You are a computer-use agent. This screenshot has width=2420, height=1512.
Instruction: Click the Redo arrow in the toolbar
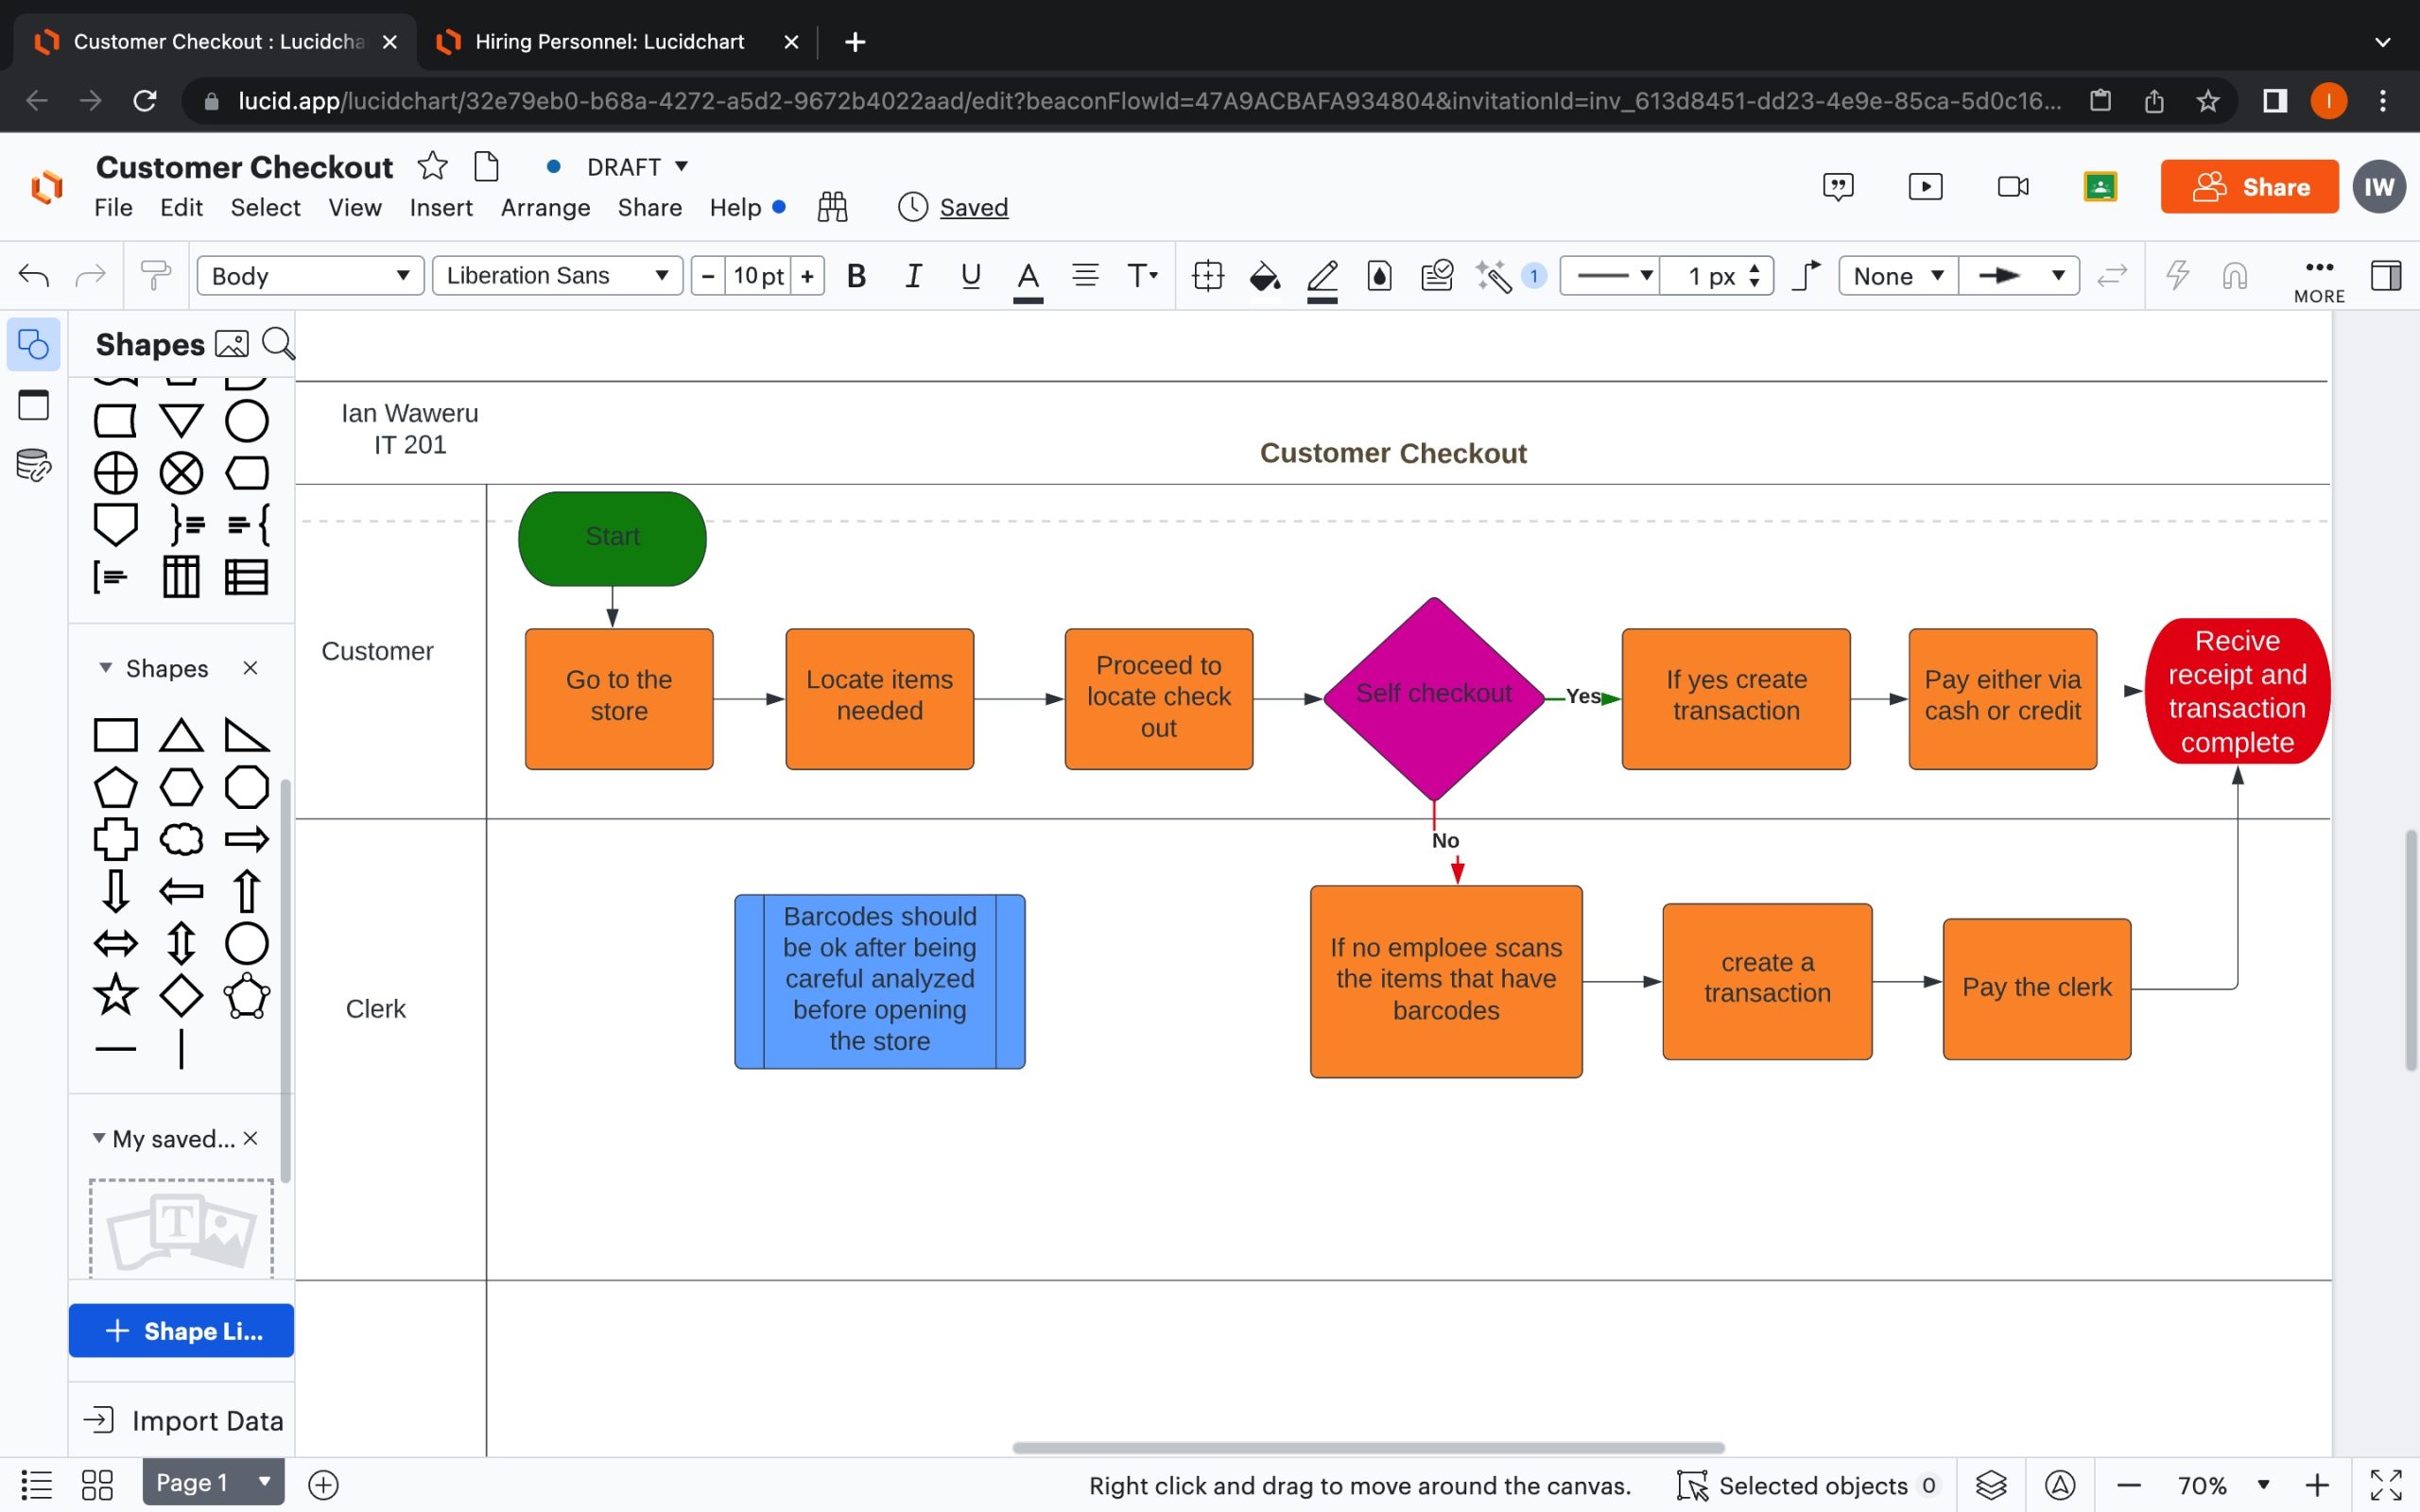point(91,275)
